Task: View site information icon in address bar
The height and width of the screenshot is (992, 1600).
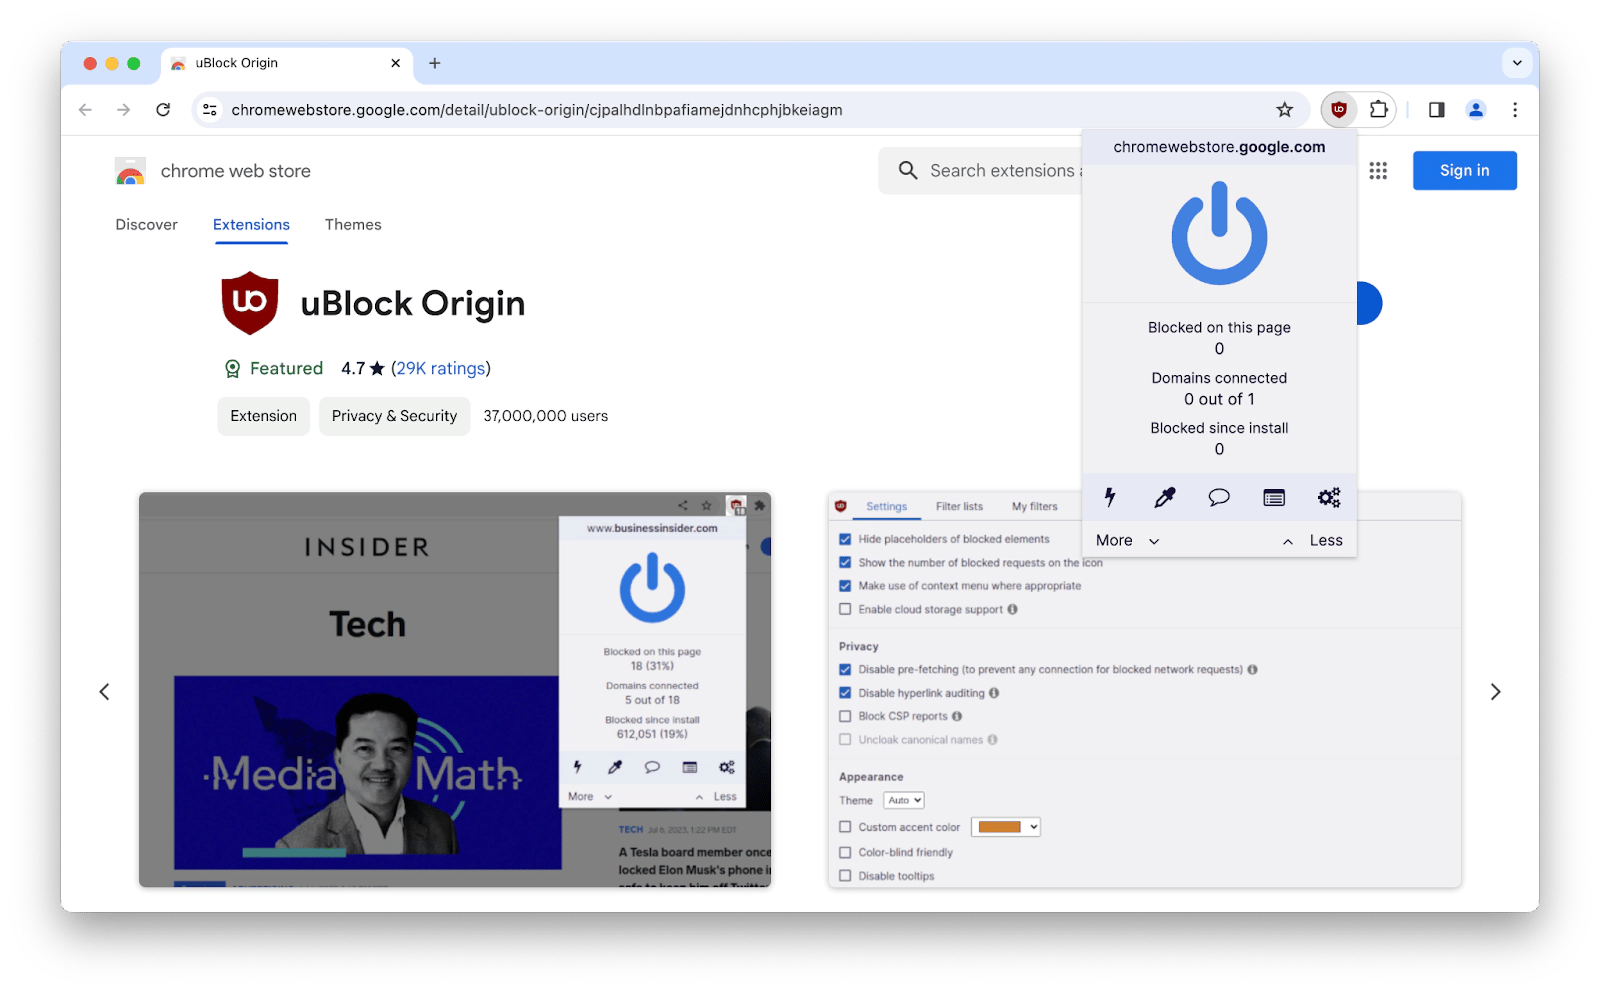Action: coord(210,110)
